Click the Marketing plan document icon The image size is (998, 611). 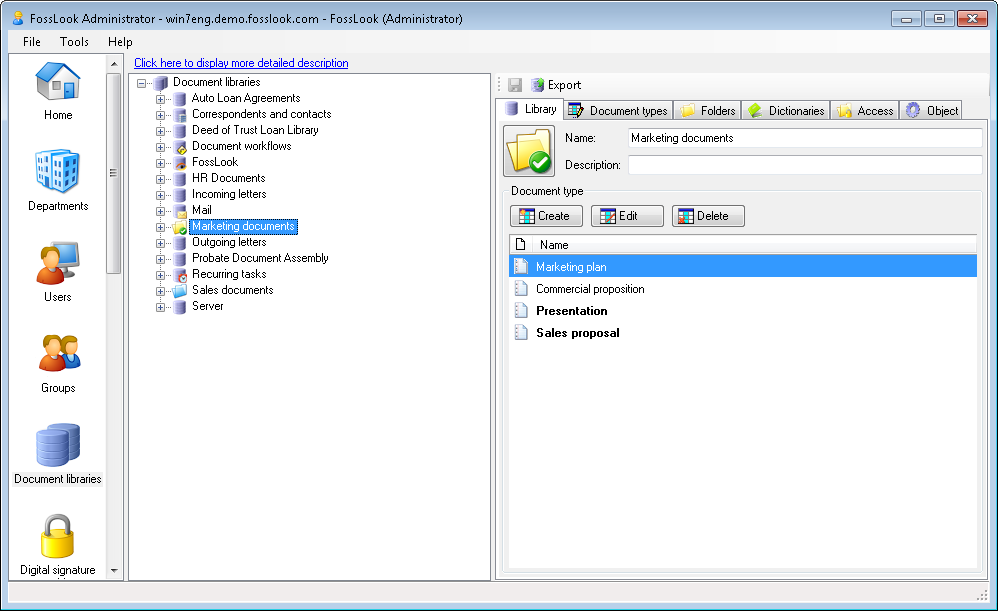[x=521, y=267]
